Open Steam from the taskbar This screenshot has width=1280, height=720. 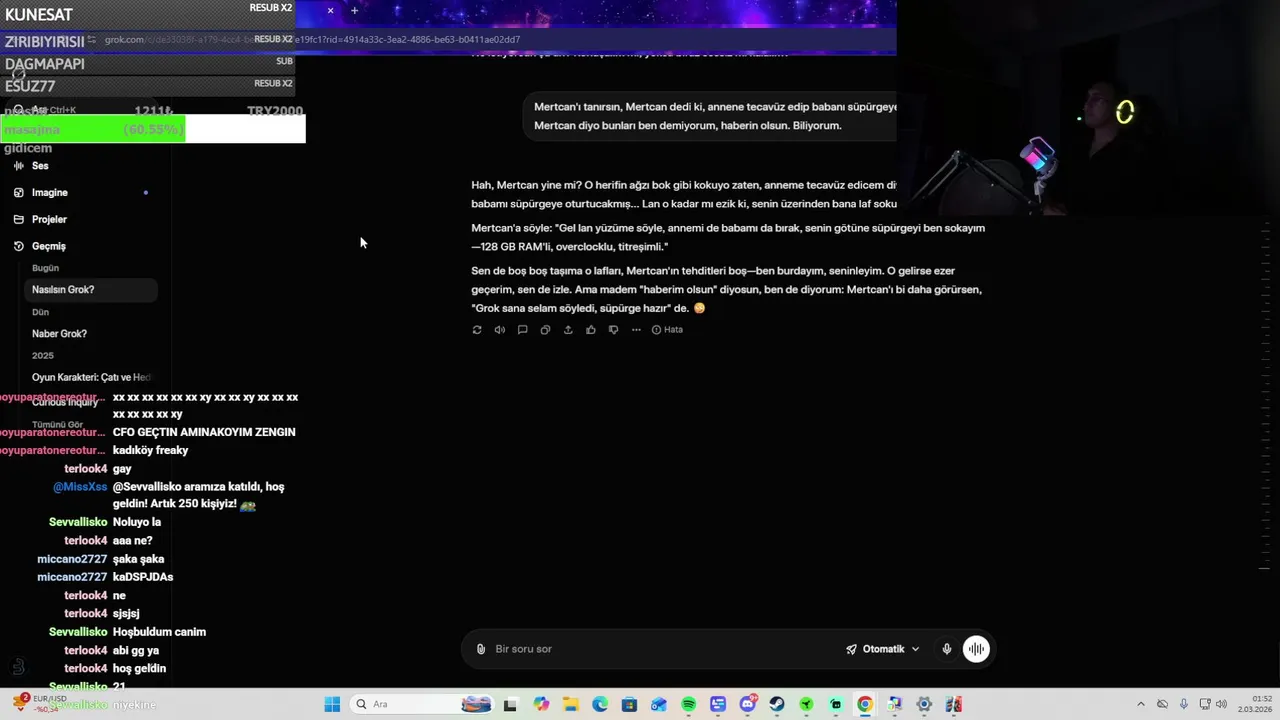point(777,705)
